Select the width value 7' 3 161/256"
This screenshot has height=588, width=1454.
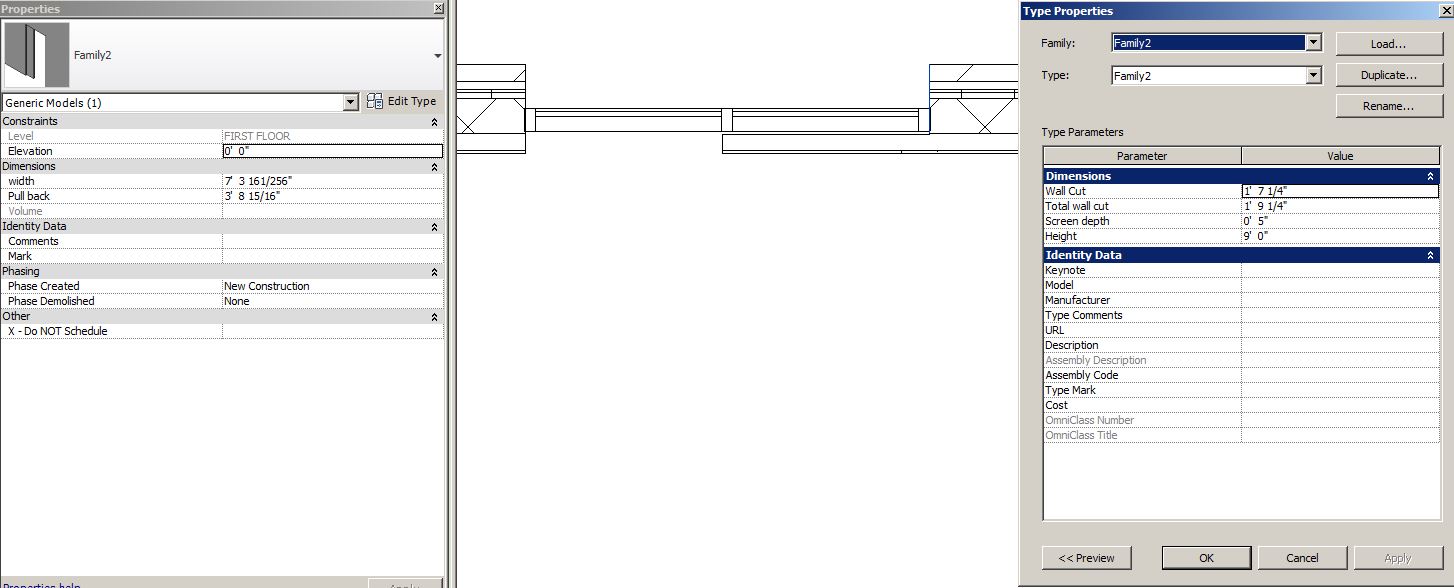332,181
